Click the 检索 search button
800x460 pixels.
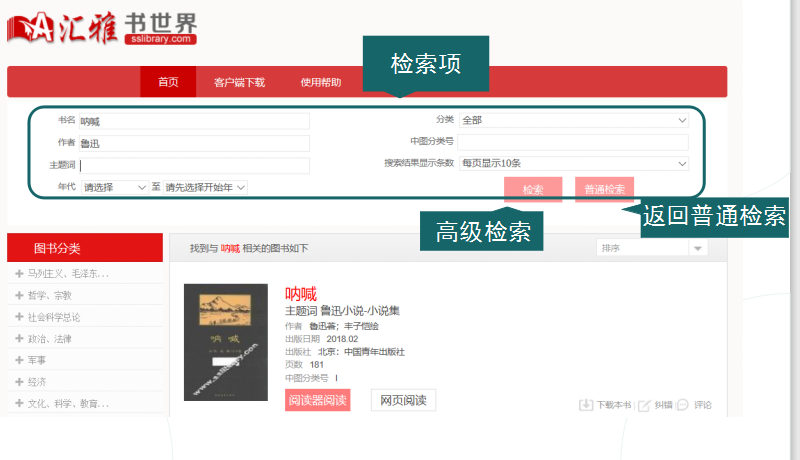pos(533,189)
